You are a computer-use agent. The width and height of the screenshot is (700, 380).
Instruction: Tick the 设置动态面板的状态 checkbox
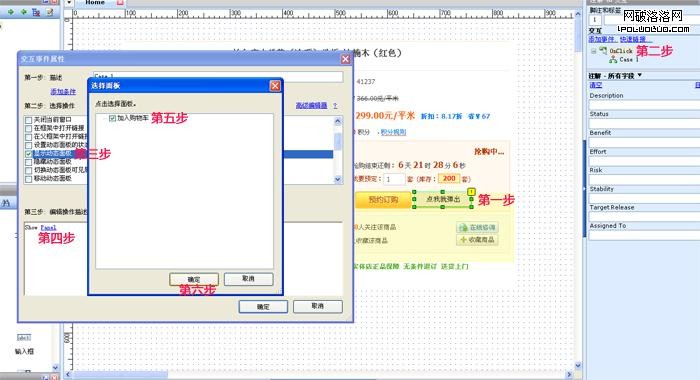click(29, 145)
